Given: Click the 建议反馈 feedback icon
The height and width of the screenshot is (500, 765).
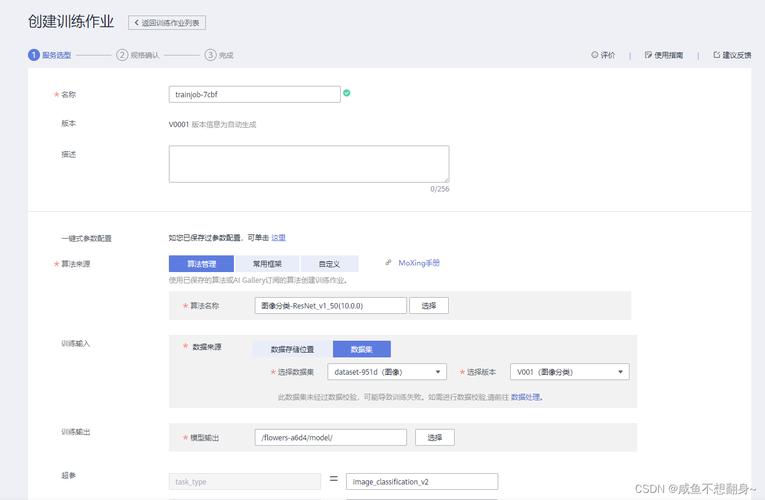Looking at the screenshot, I should click(x=716, y=56).
